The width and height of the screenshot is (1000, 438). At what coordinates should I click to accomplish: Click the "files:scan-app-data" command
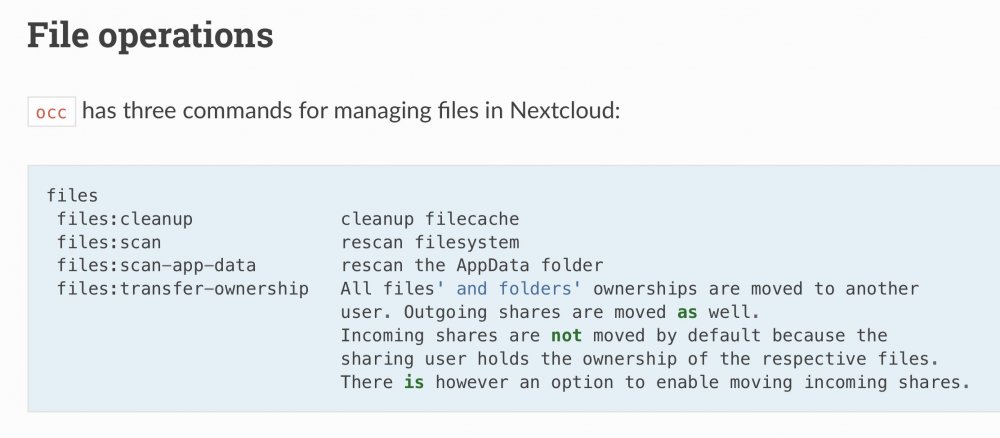(x=156, y=265)
